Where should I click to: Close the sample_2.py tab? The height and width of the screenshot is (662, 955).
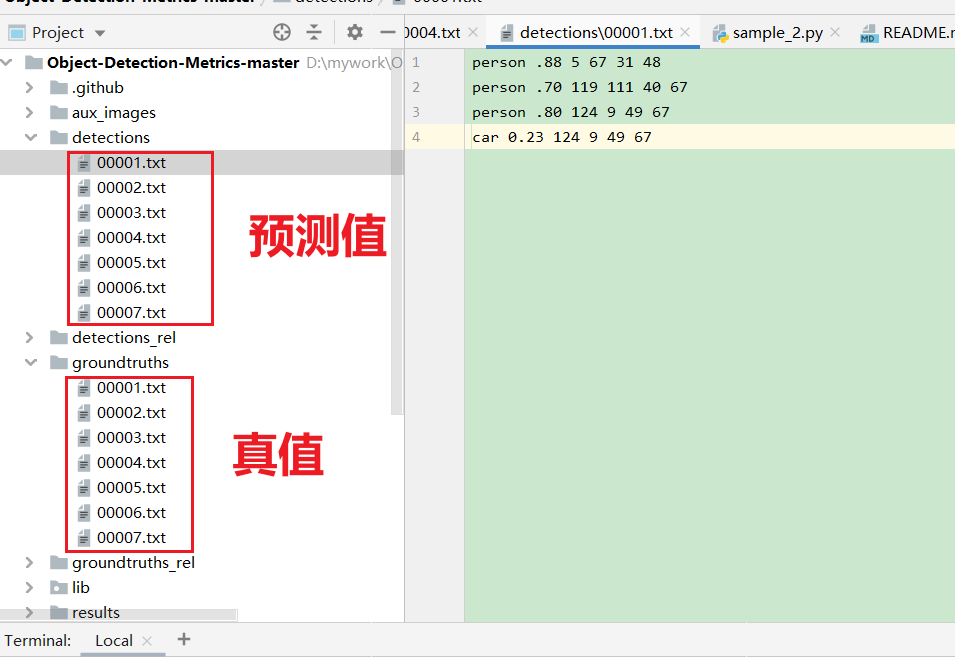tap(835, 32)
